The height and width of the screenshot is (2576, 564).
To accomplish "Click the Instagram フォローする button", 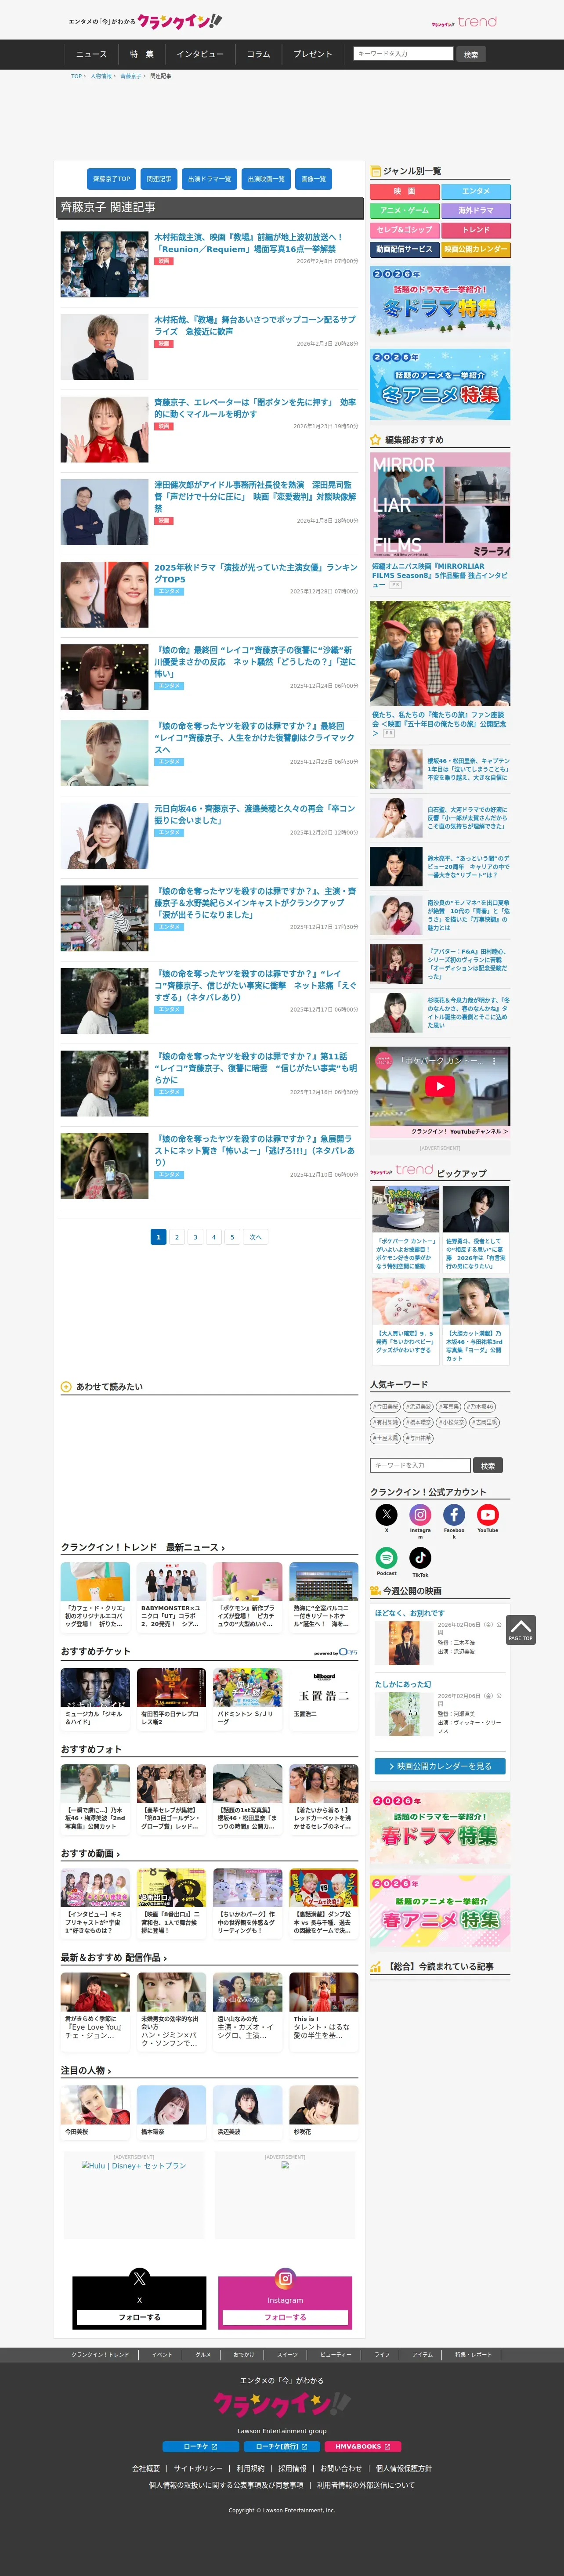I will pyautogui.click(x=285, y=2317).
